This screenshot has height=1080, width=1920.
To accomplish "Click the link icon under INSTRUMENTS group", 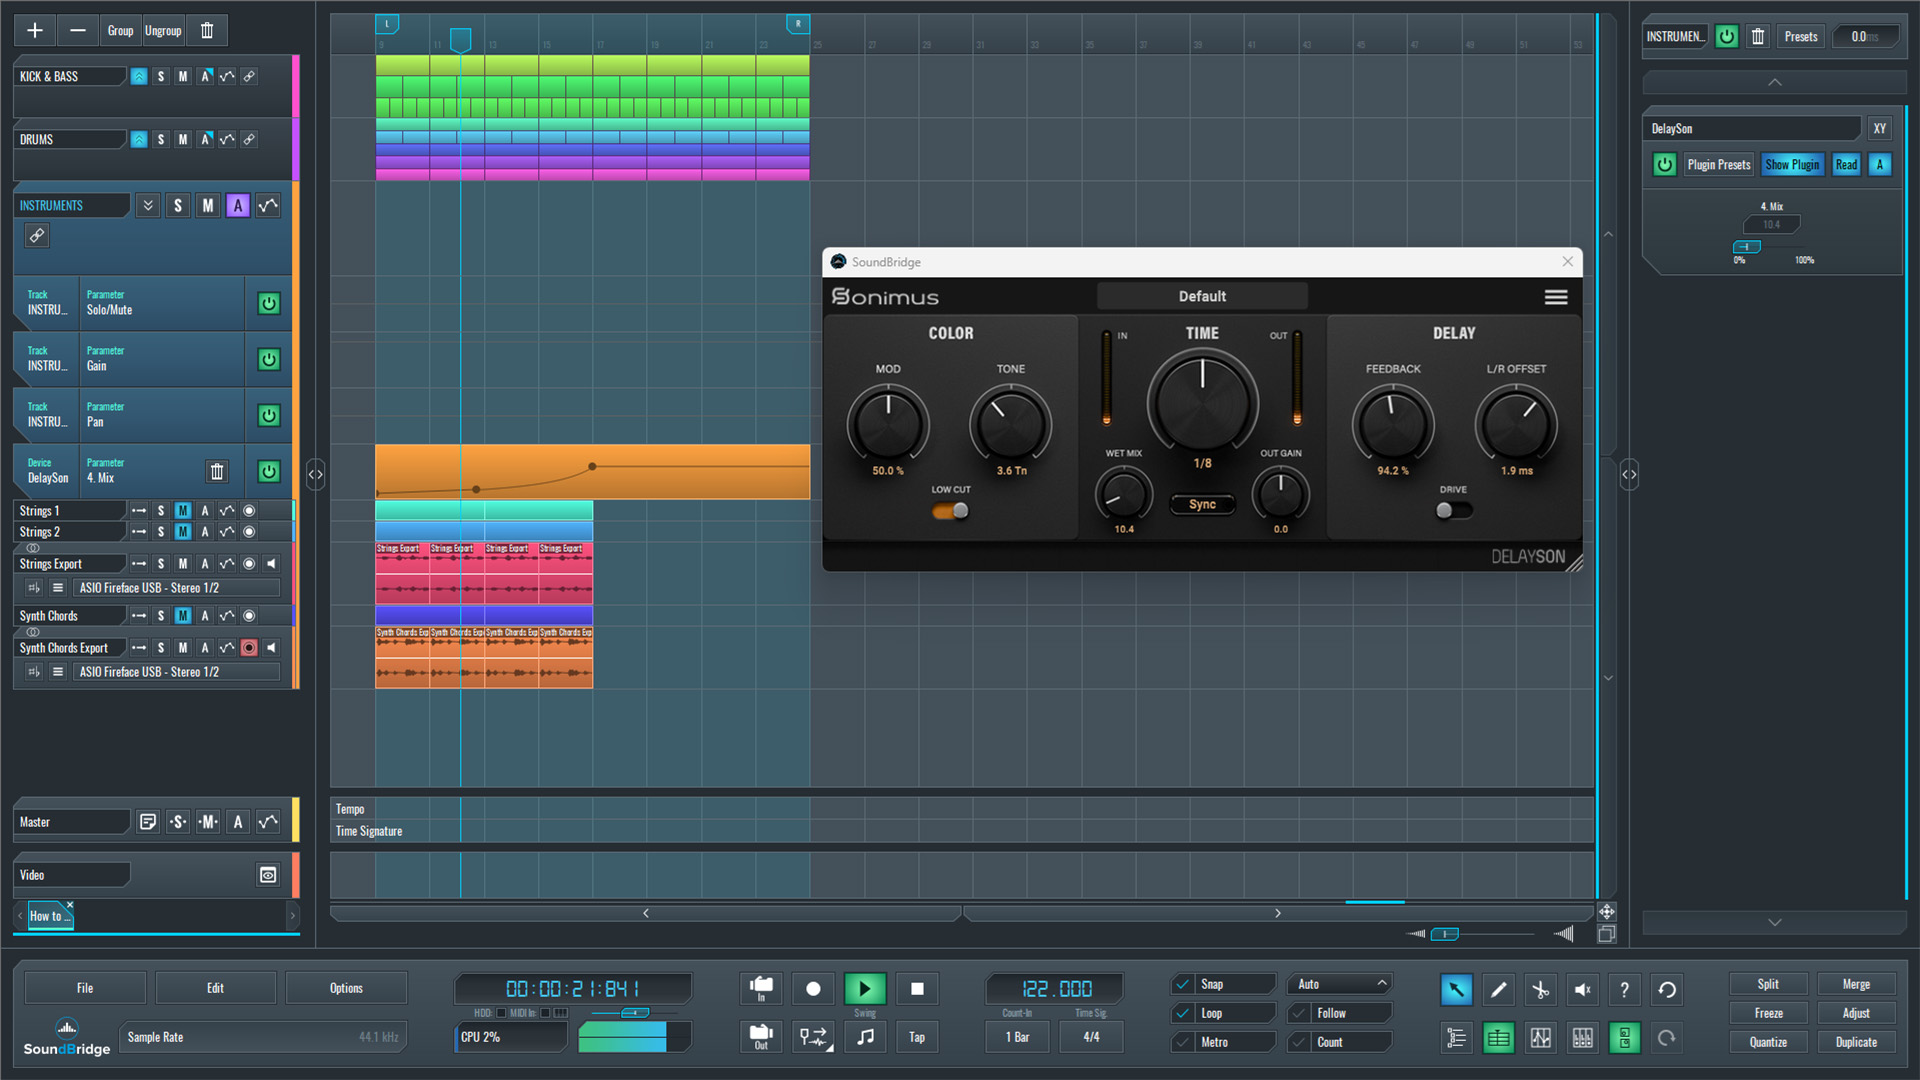I will pyautogui.click(x=37, y=236).
